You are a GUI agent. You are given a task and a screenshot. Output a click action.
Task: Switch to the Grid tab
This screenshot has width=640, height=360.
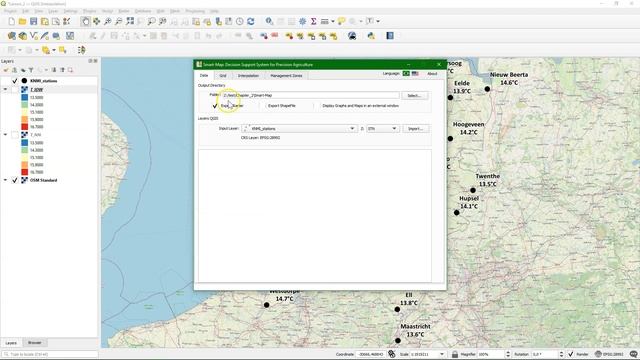(x=223, y=76)
